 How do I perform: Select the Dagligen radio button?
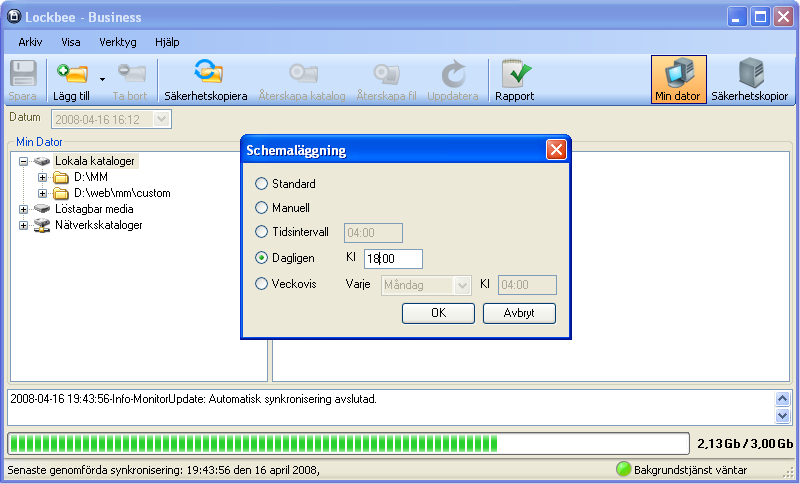pos(261,258)
